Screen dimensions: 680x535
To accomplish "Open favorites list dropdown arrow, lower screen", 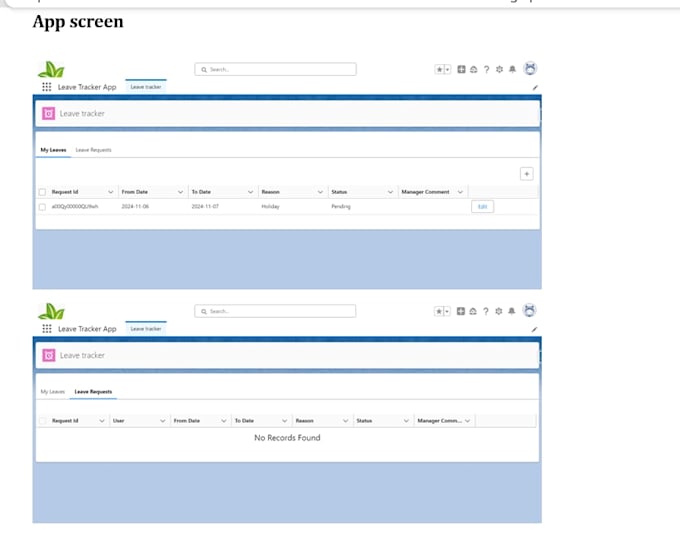I will click(447, 311).
